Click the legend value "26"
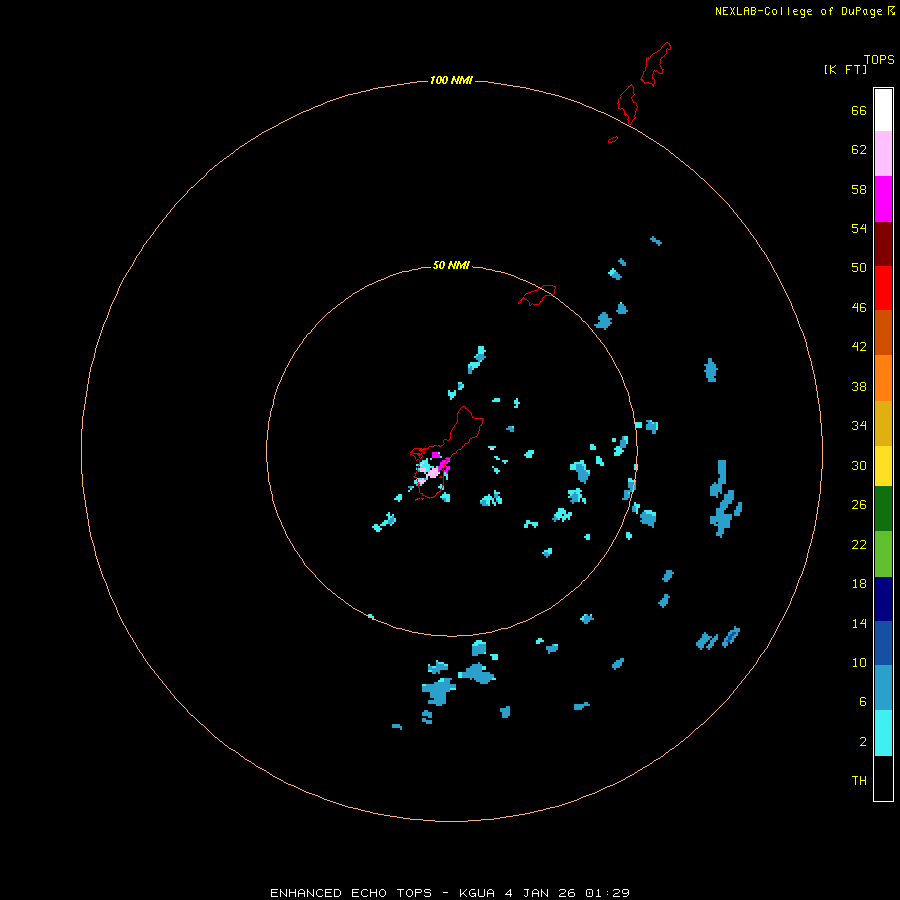900x900 pixels. pyautogui.click(x=859, y=505)
